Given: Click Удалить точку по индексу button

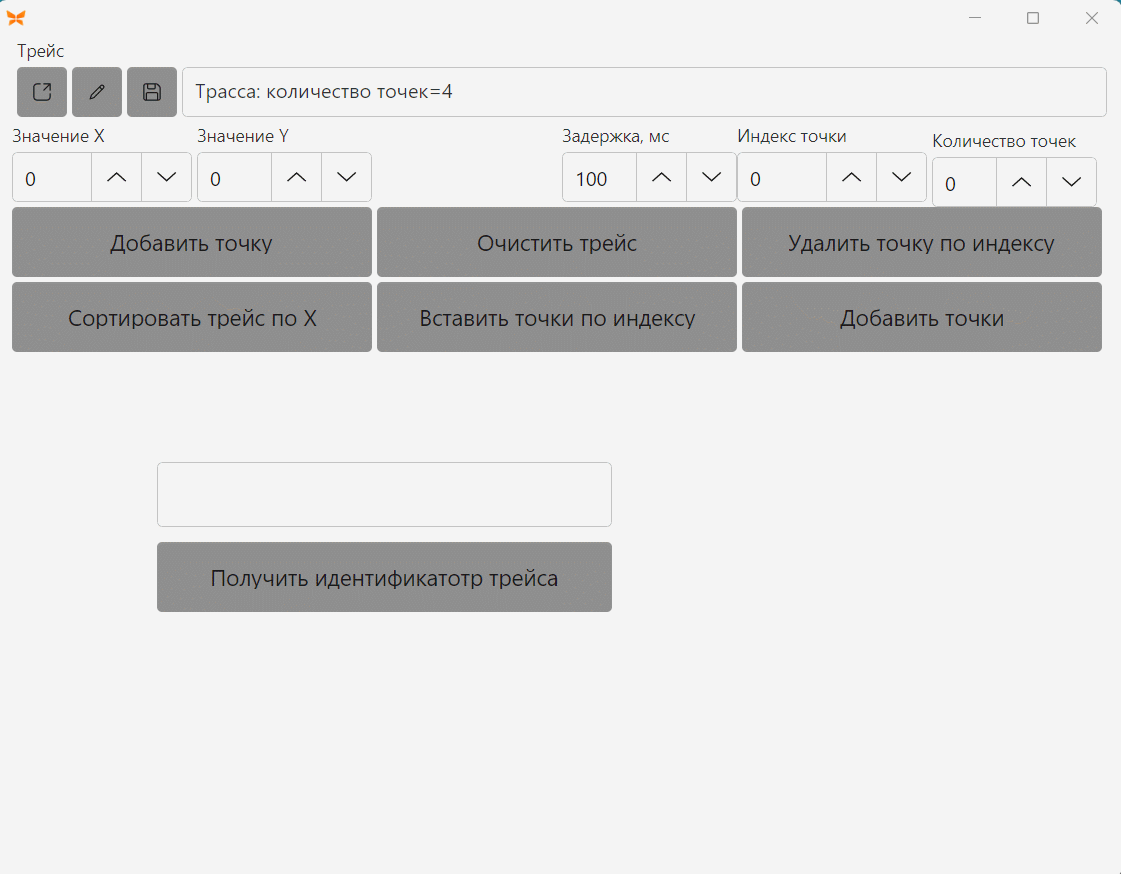Looking at the screenshot, I should pyautogui.click(x=922, y=242).
